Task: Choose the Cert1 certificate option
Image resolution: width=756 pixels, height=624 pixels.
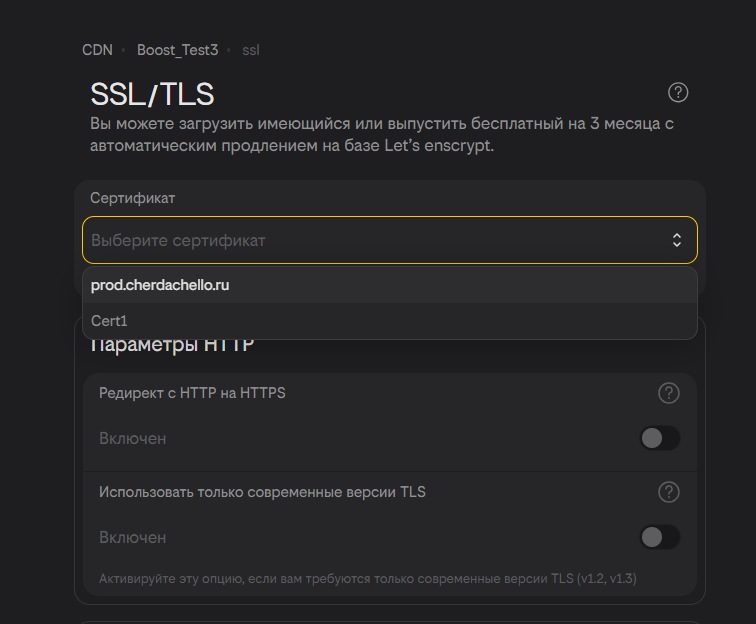Action: point(109,321)
